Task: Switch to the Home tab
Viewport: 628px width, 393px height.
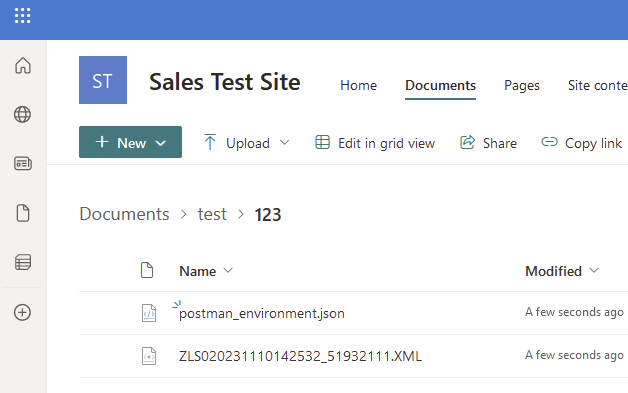Action: (358, 85)
